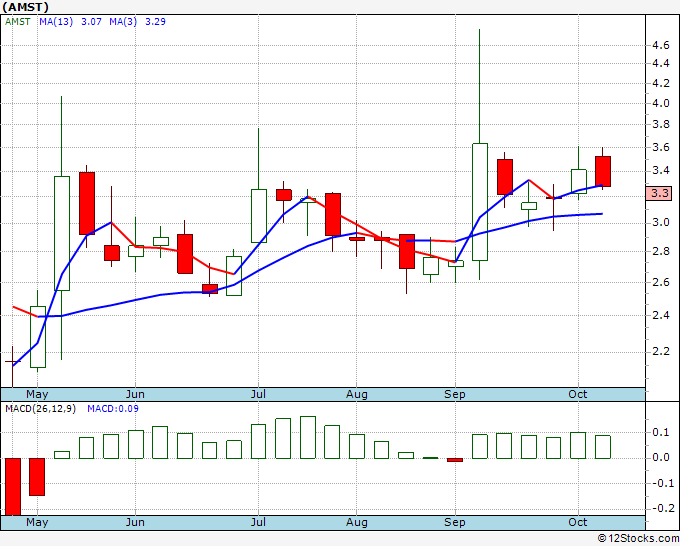Viewport: 680px width, 546px height.
Task: Click the 2.4 price axis label
Action: pyautogui.click(x=660, y=315)
